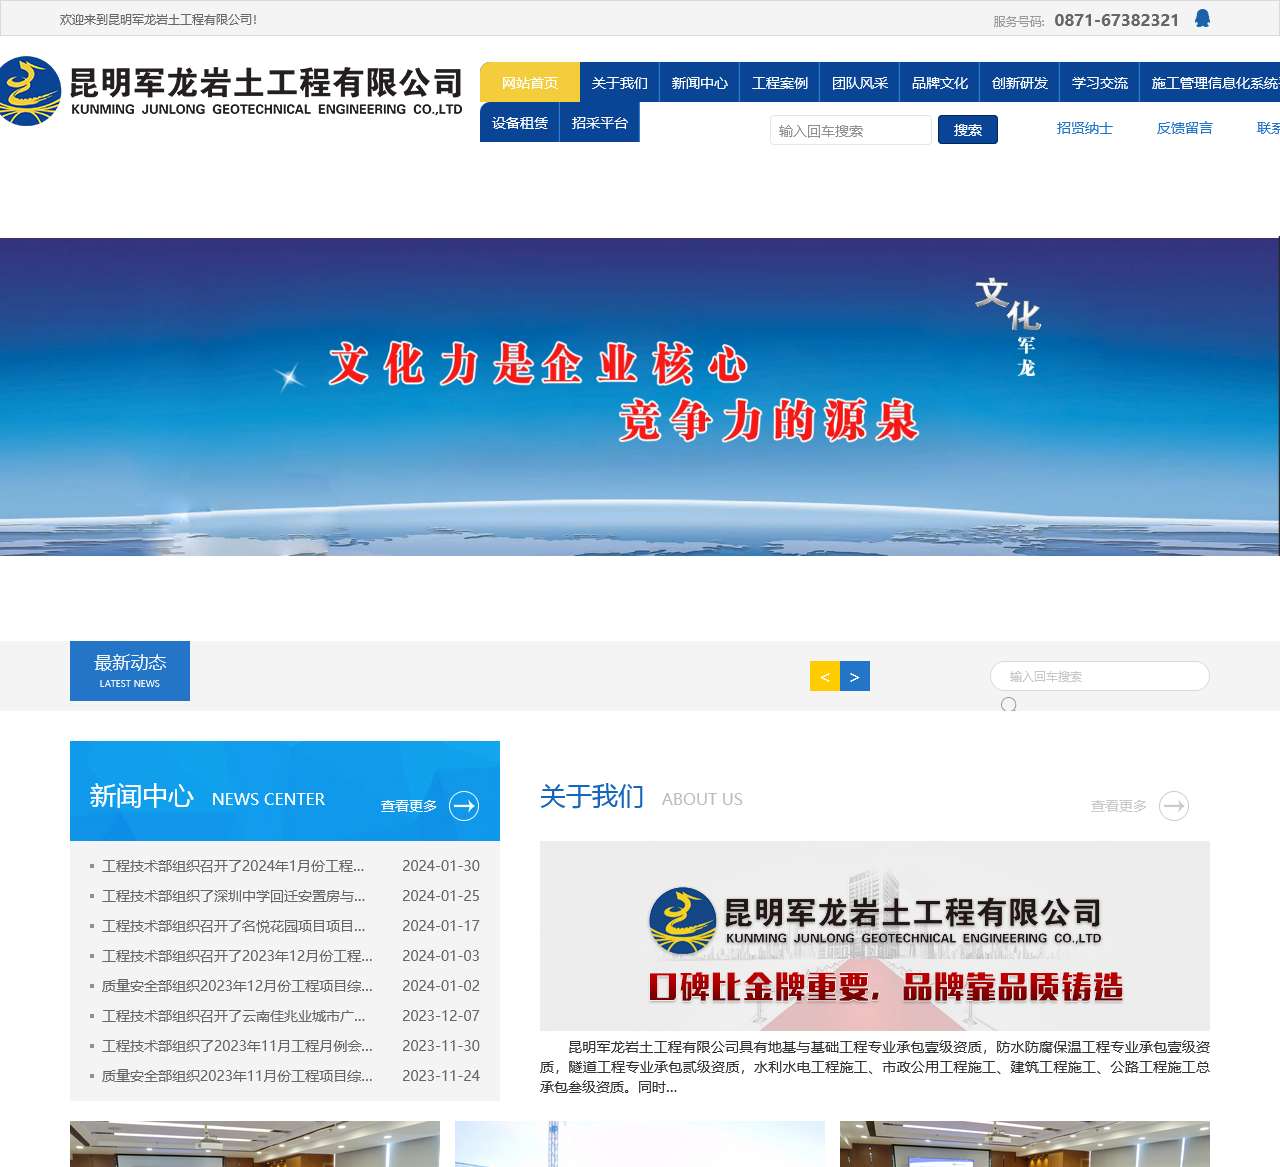
Task: Open the 网站首页 home tab
Action: [530, 83]
